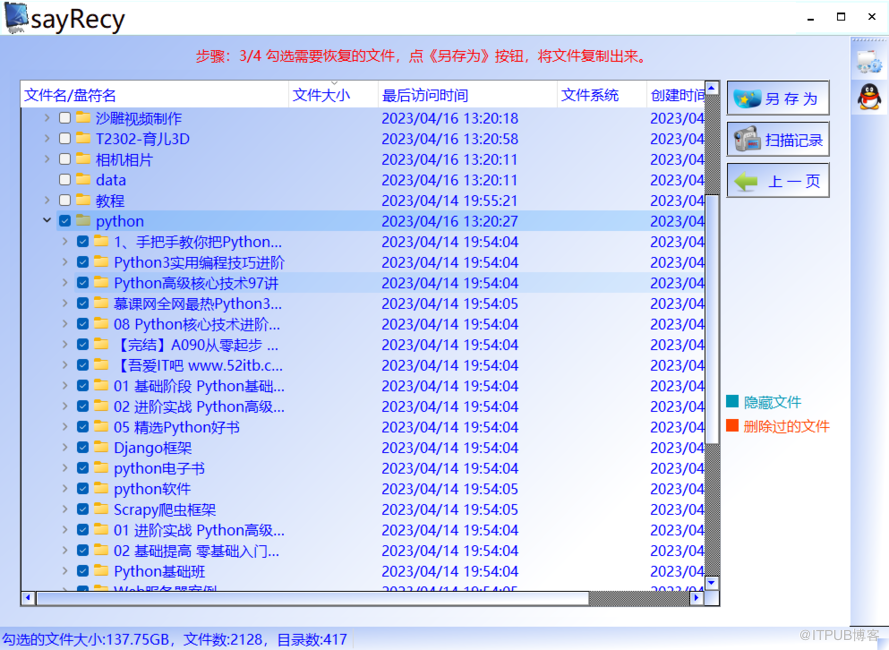This screenshot has width=889, height=650.
Task: Collapse the python folder tree
Action: coord(47,221)
